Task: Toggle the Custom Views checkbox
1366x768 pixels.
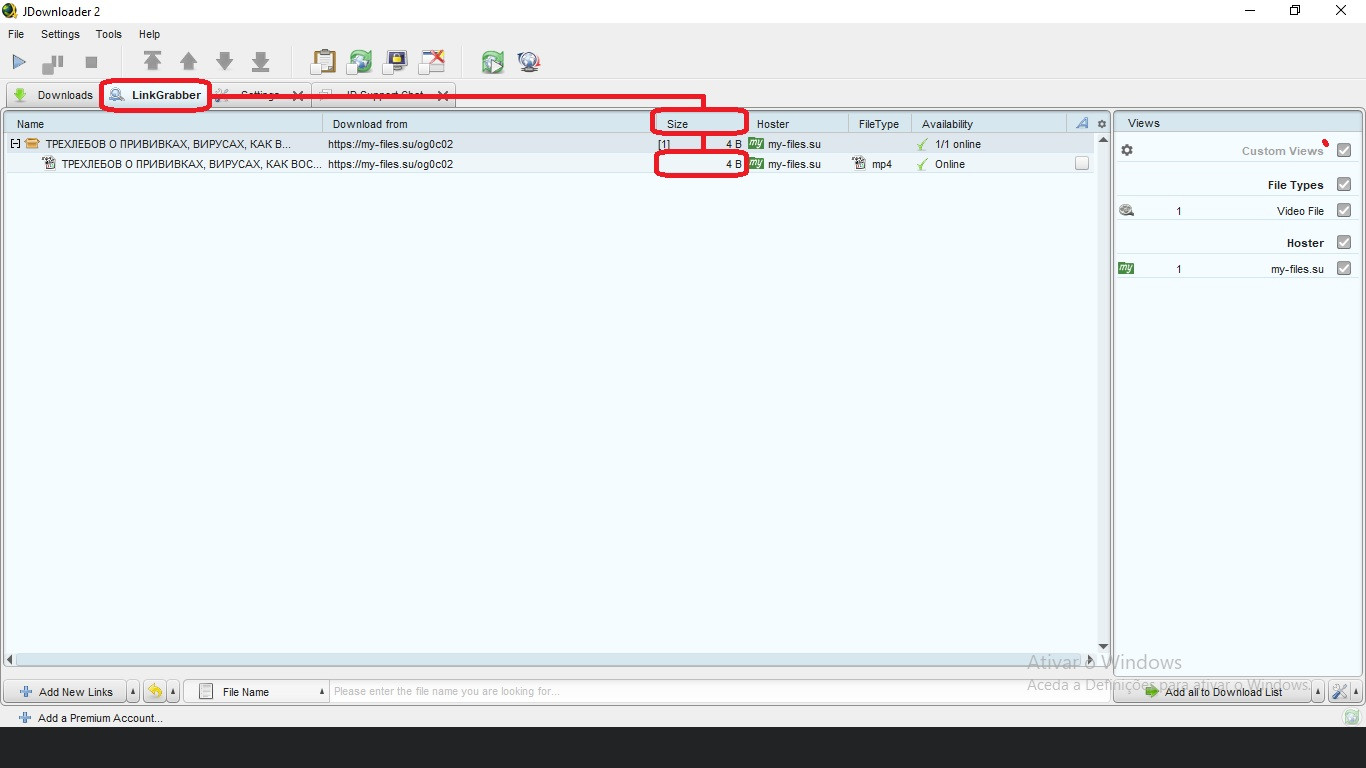Action: pos(1344,150)
